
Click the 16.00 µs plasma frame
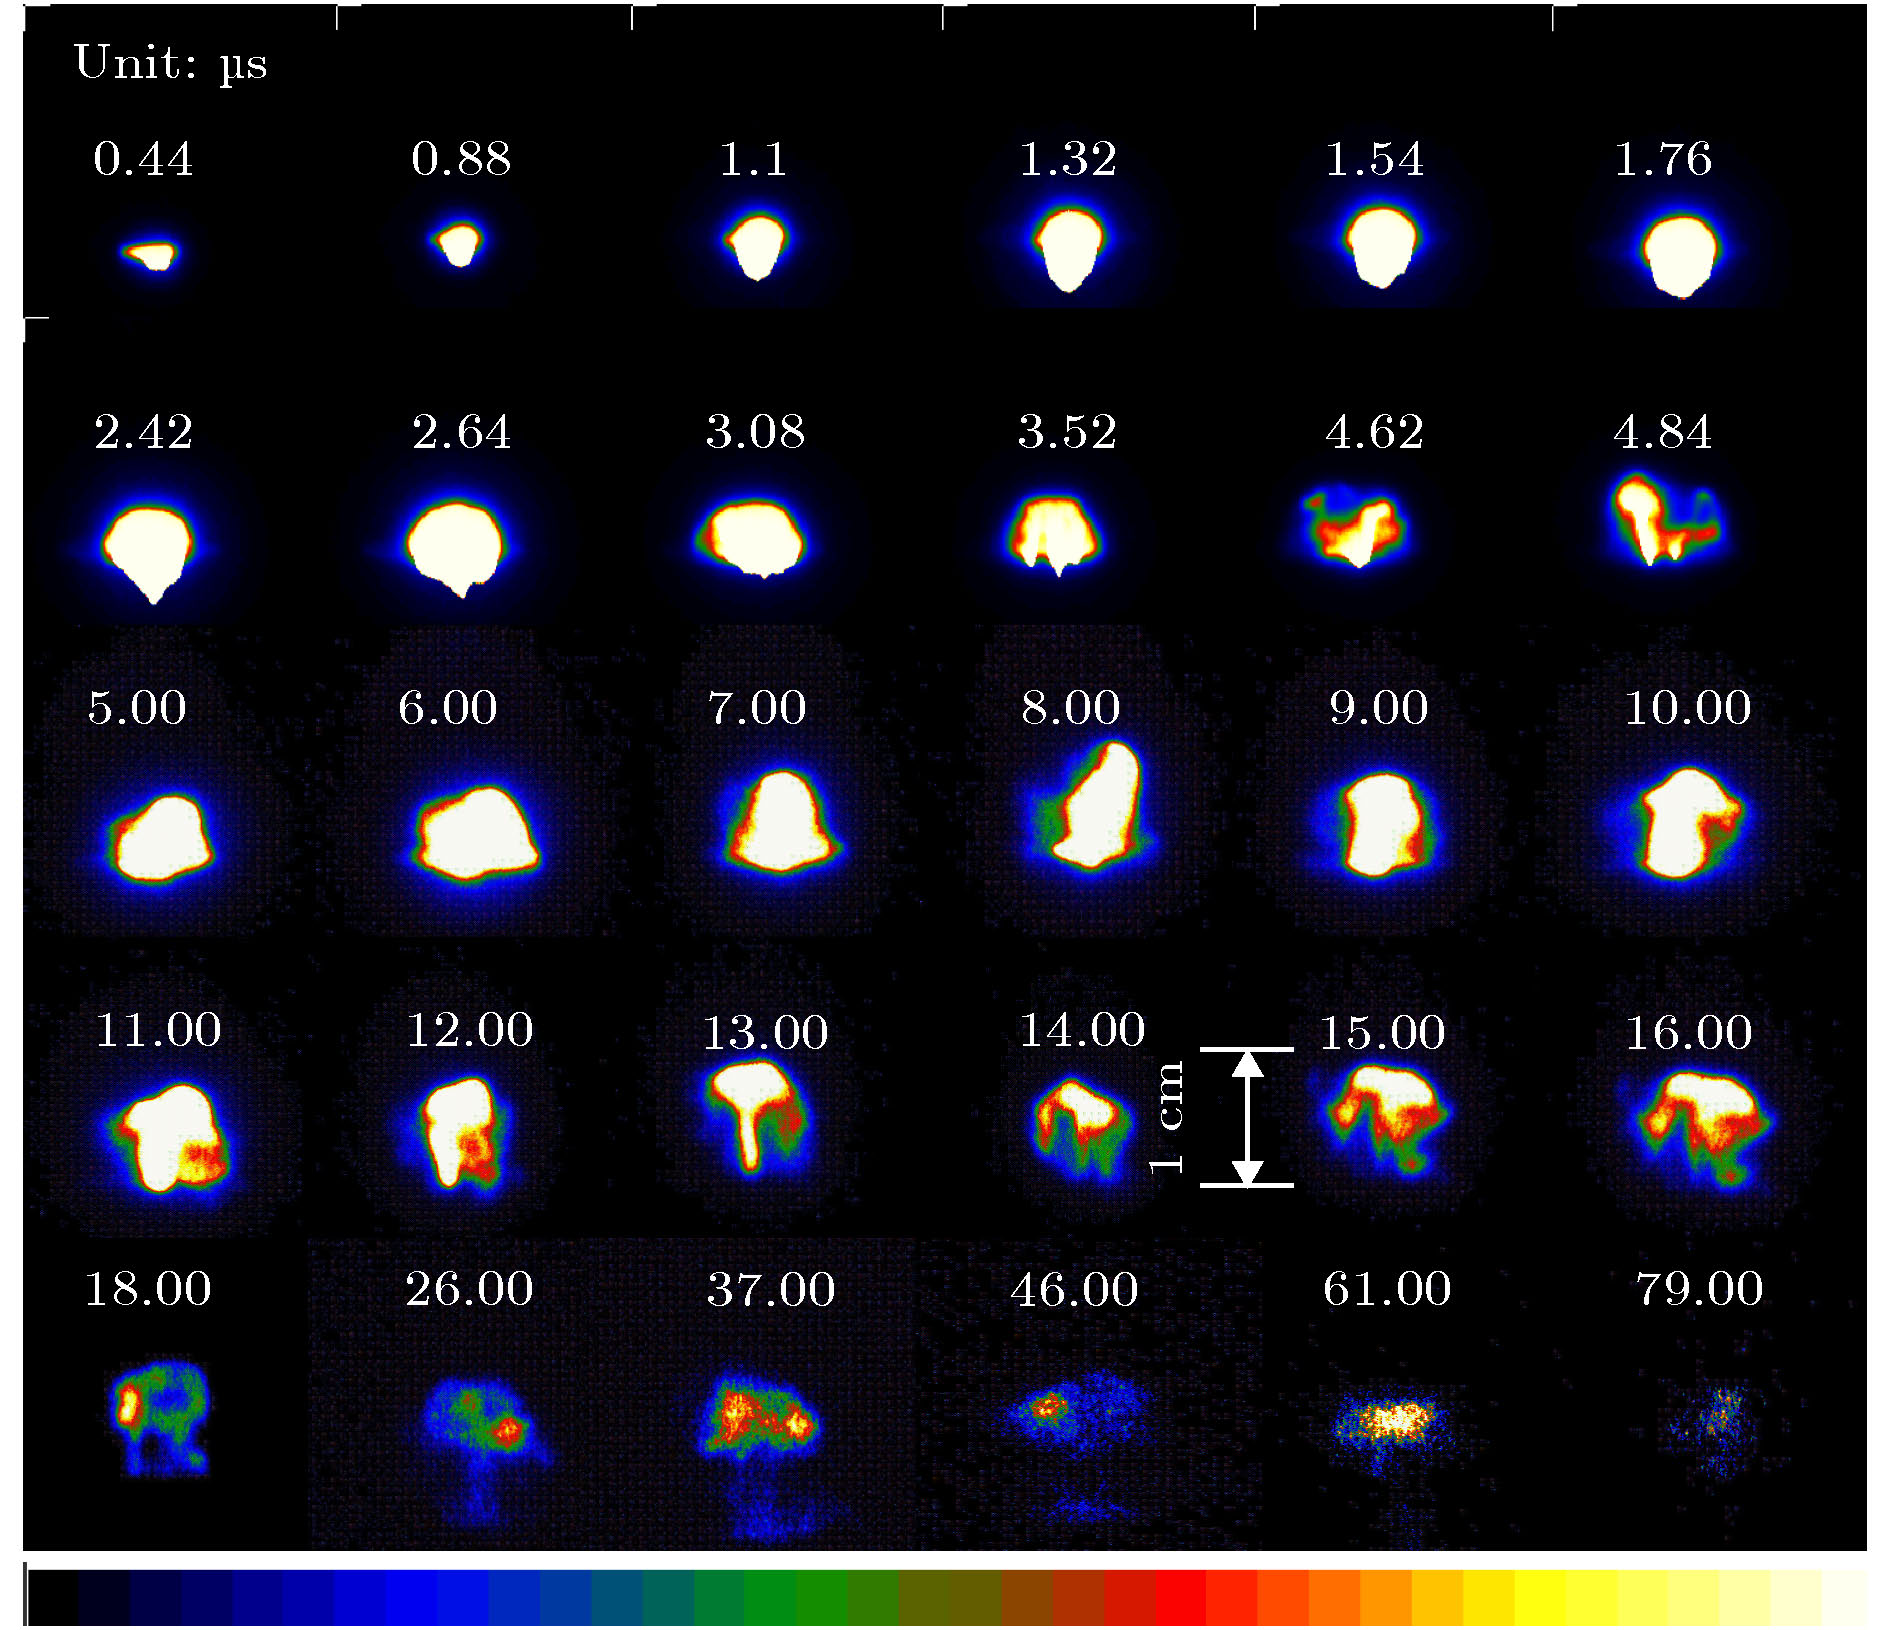1700,1122
